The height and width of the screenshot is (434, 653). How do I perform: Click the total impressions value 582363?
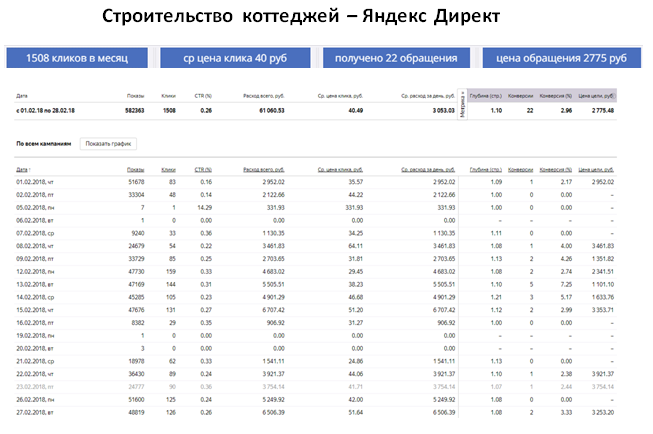click(135, 110)
